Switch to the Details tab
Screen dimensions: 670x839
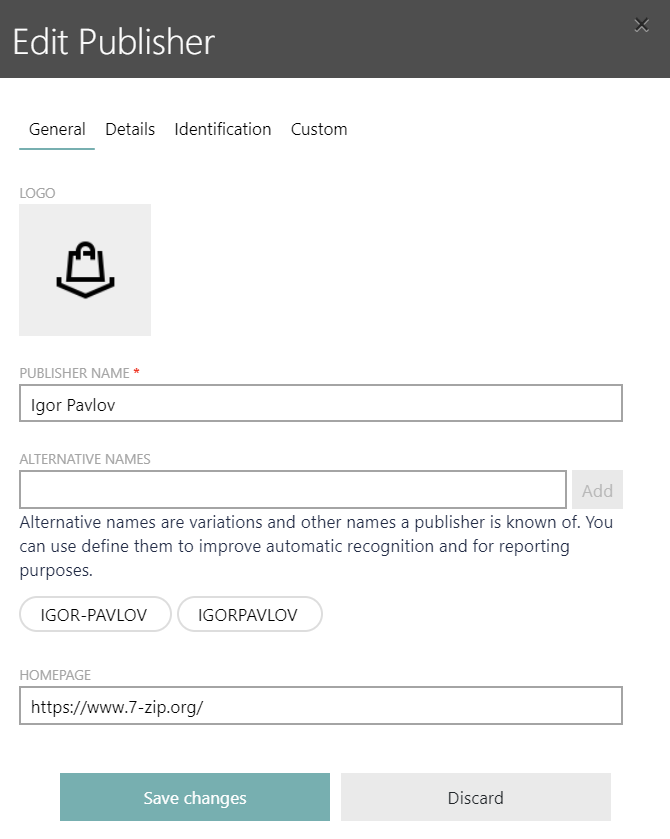[130, 129]
